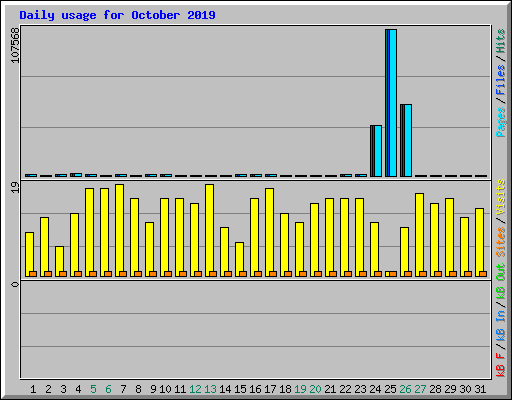The height and width of the screenshot is (400, 512).
Task: Click the day 21 x-axis label
Action: coord(330,389)
